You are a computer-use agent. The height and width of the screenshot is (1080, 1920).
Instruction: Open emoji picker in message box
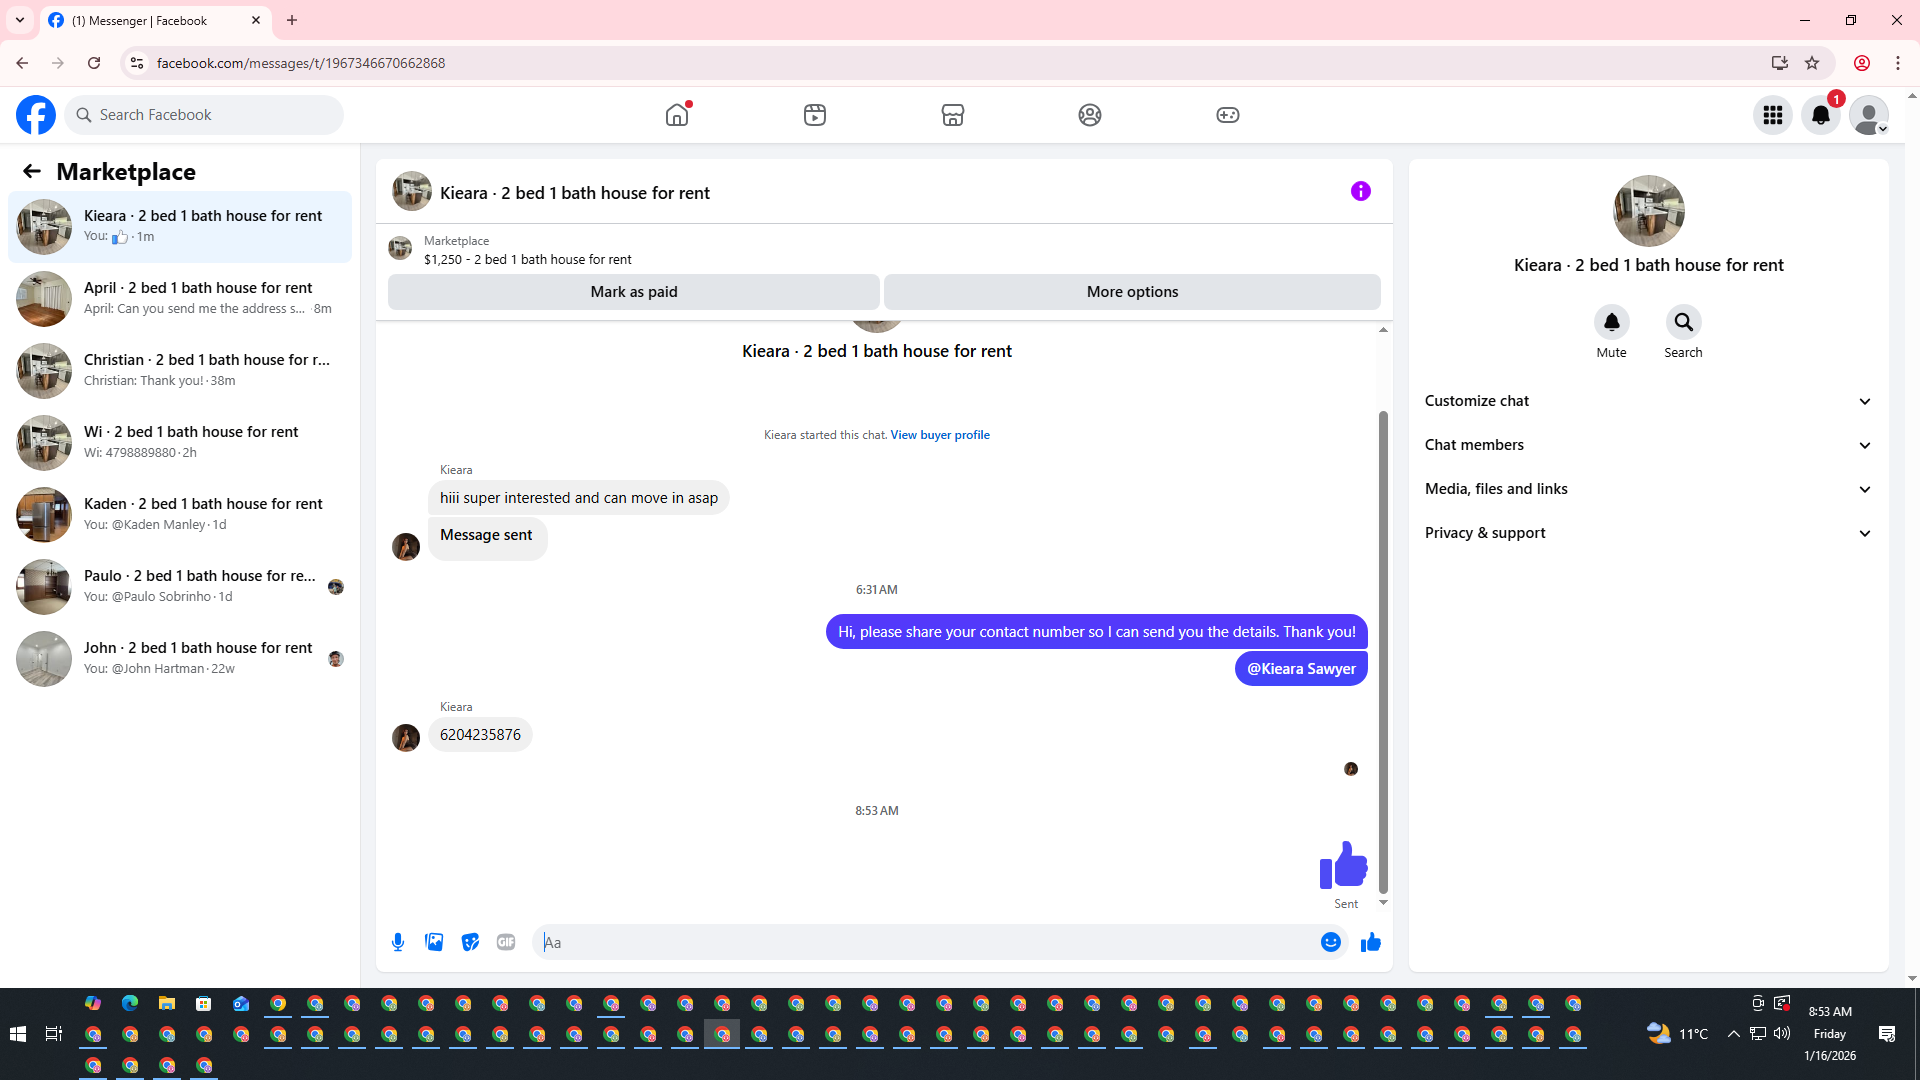click(1330, 942)
